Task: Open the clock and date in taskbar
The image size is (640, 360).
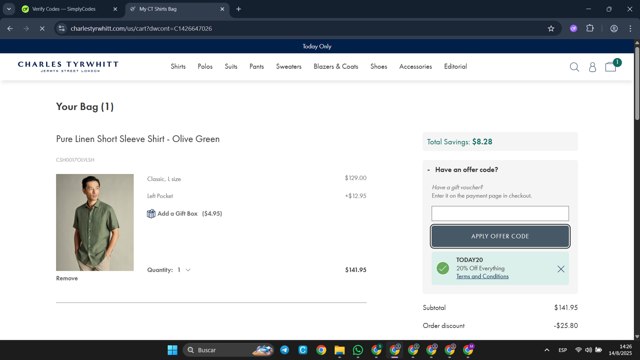Action: tap(620, 350)
